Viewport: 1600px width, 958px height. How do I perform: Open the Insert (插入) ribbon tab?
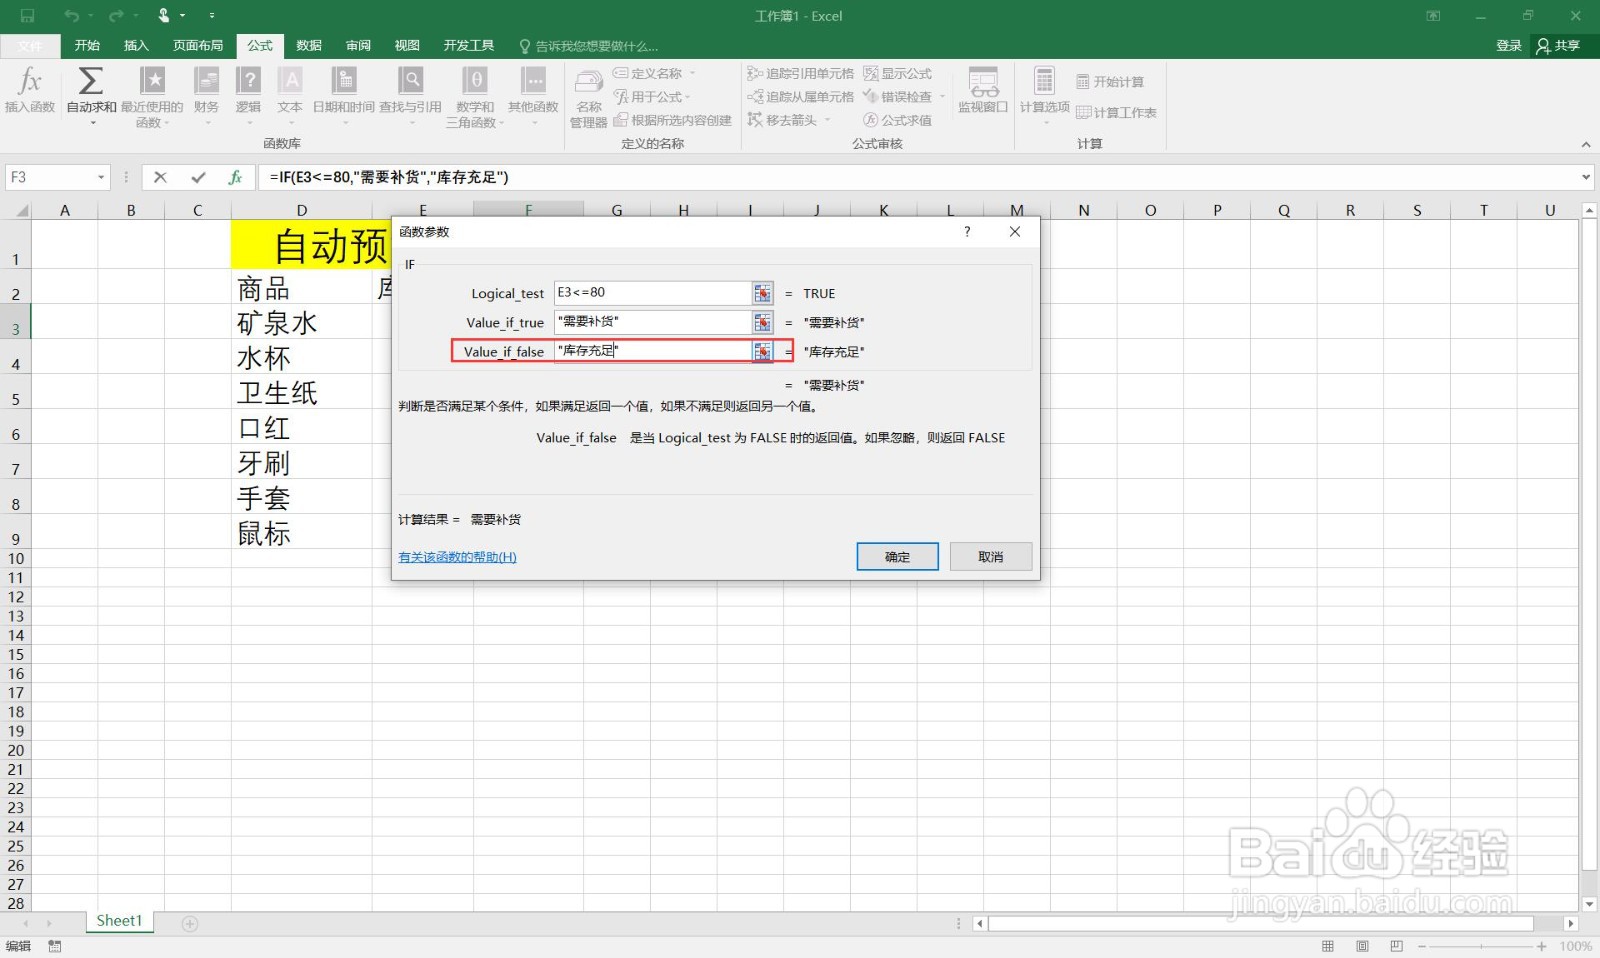coord(136,46)
